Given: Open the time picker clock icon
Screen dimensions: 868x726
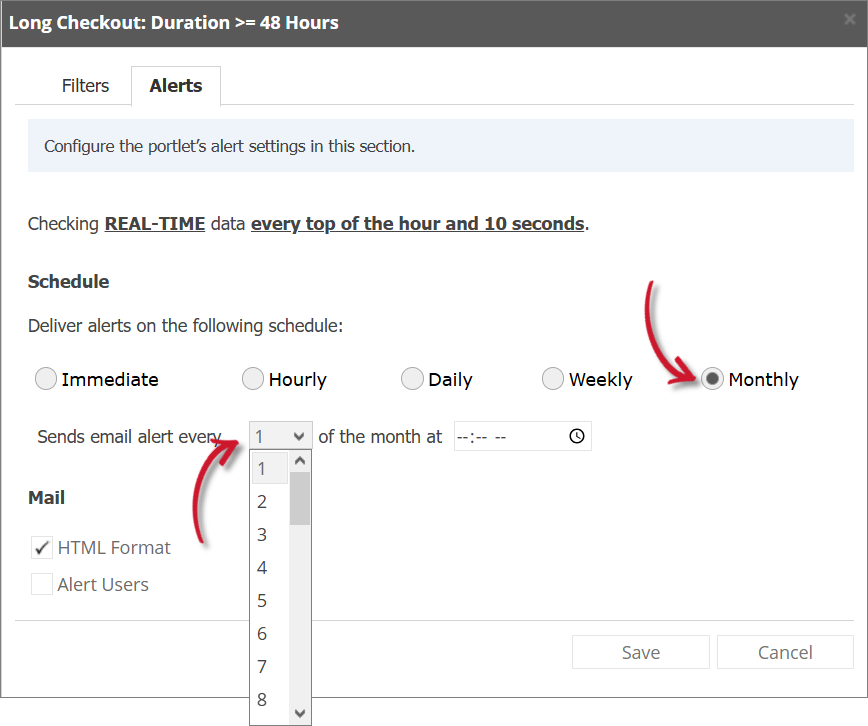Looking at the screenshot, I should click(x=577, y=436).
